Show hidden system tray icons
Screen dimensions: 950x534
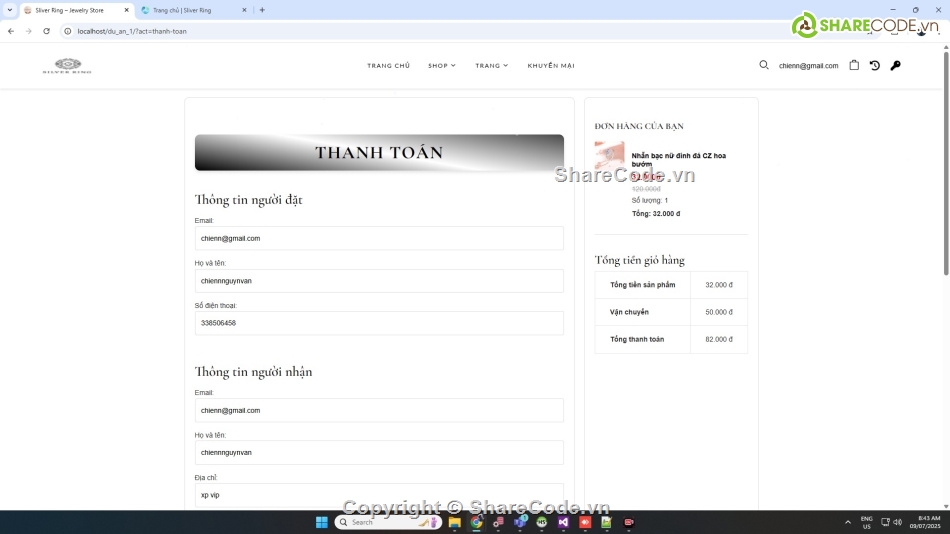coord(848,522)
